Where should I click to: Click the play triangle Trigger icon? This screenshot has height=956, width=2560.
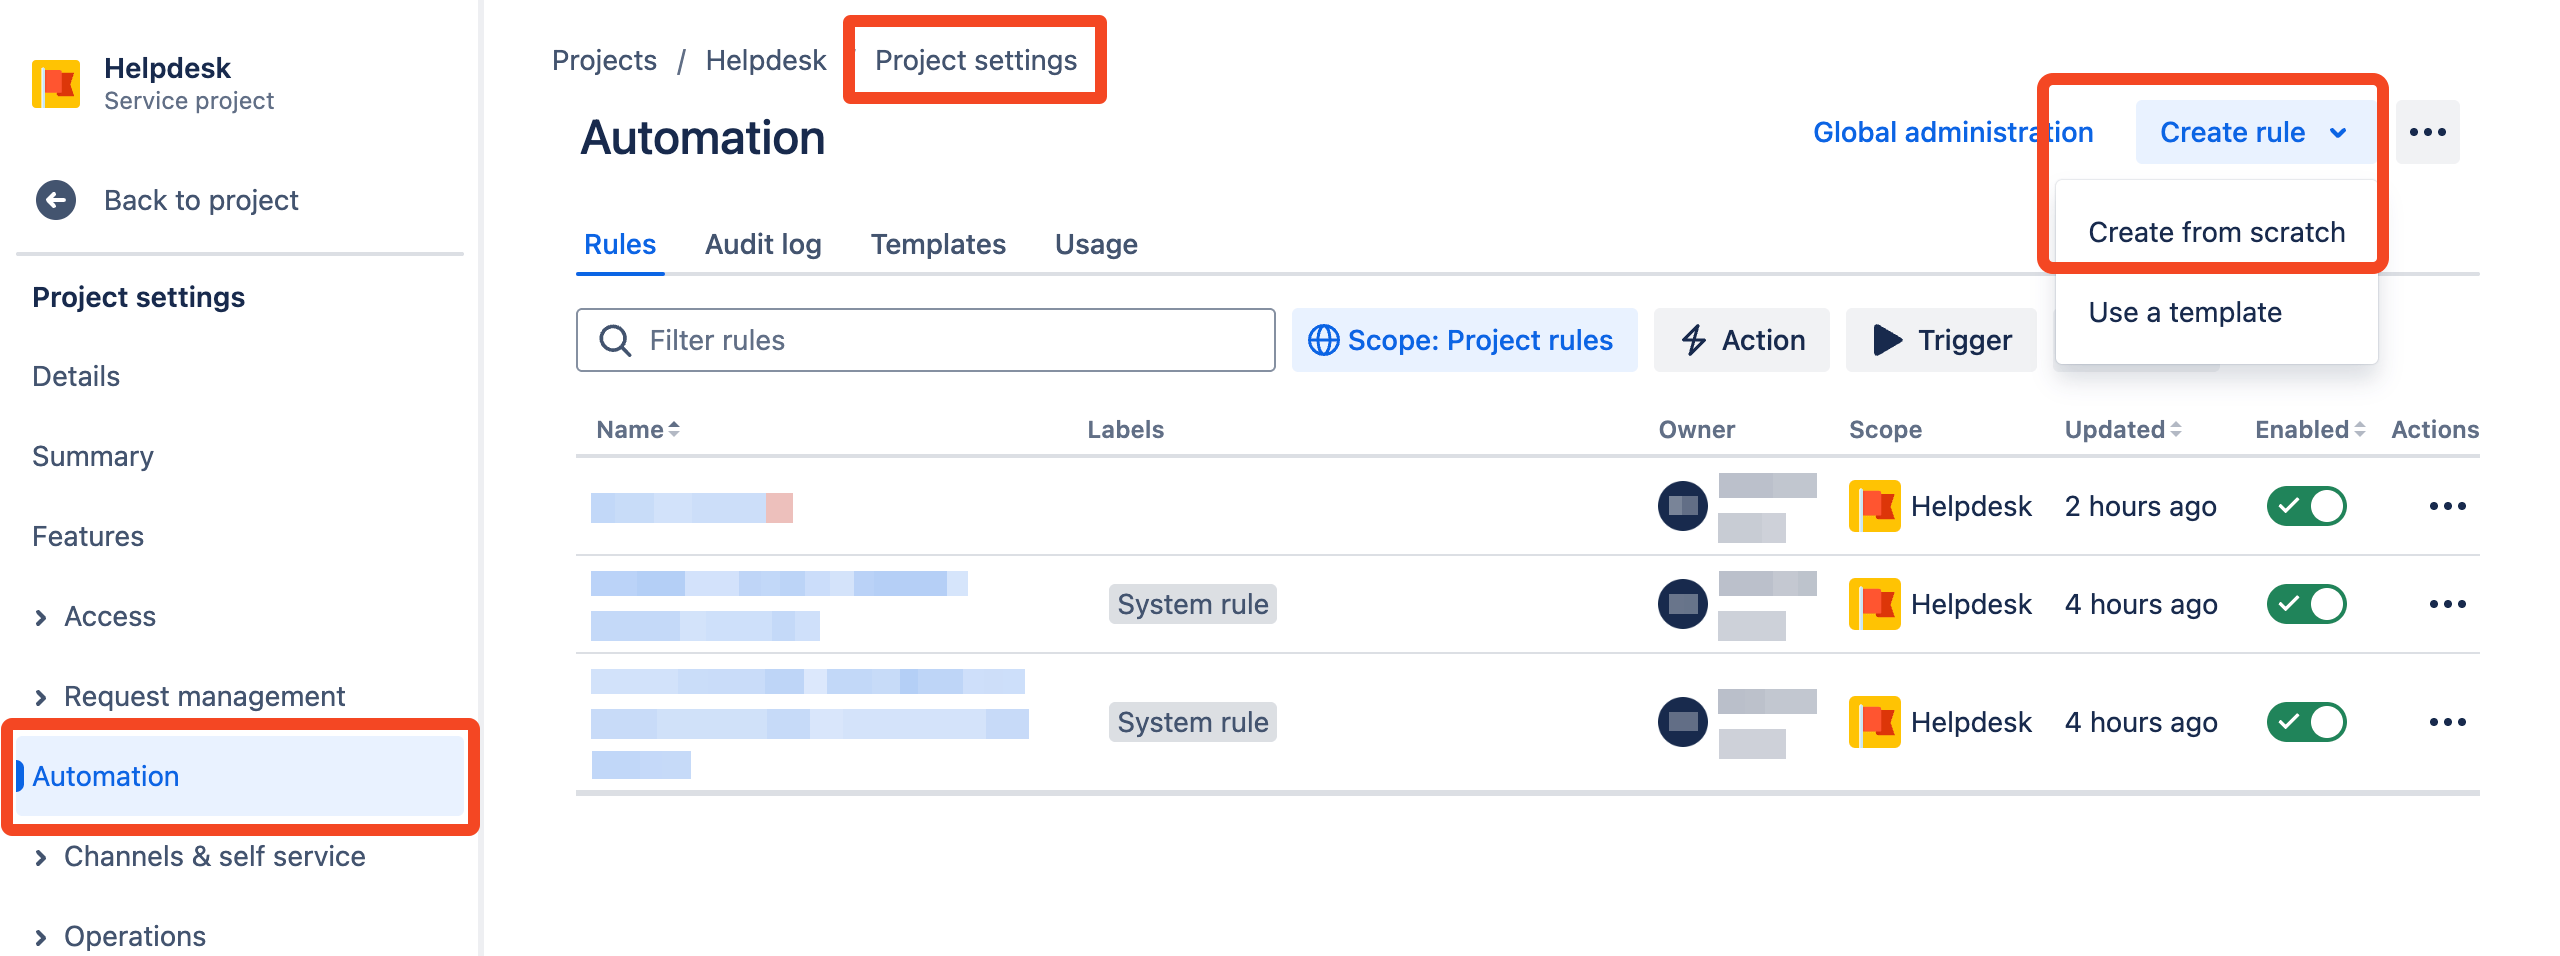tap(1887, 340)
